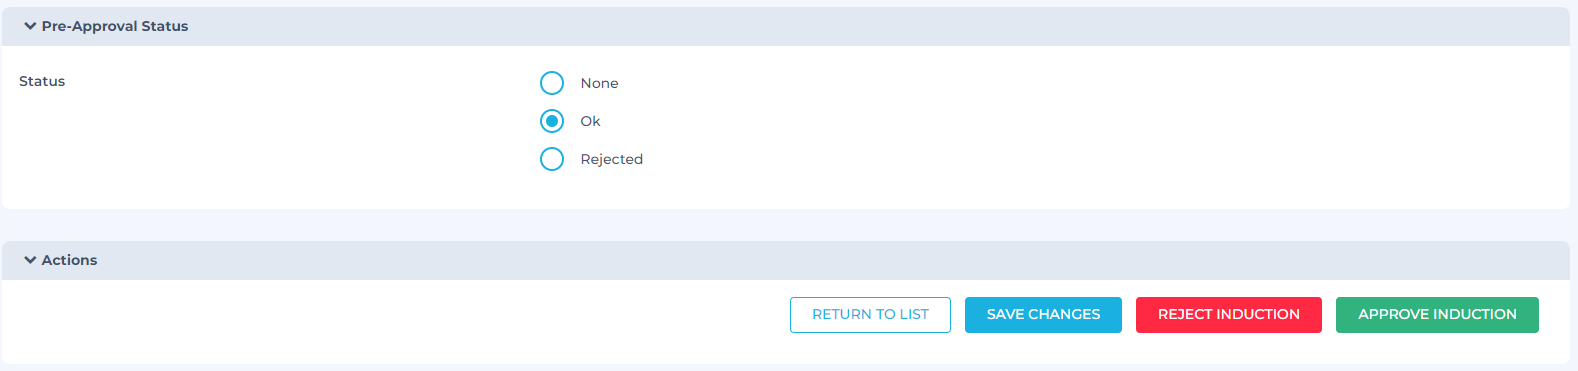Click the 'Ok' option label text
This screenshot has width=1578, height=371.
click(x=590, y=121)
